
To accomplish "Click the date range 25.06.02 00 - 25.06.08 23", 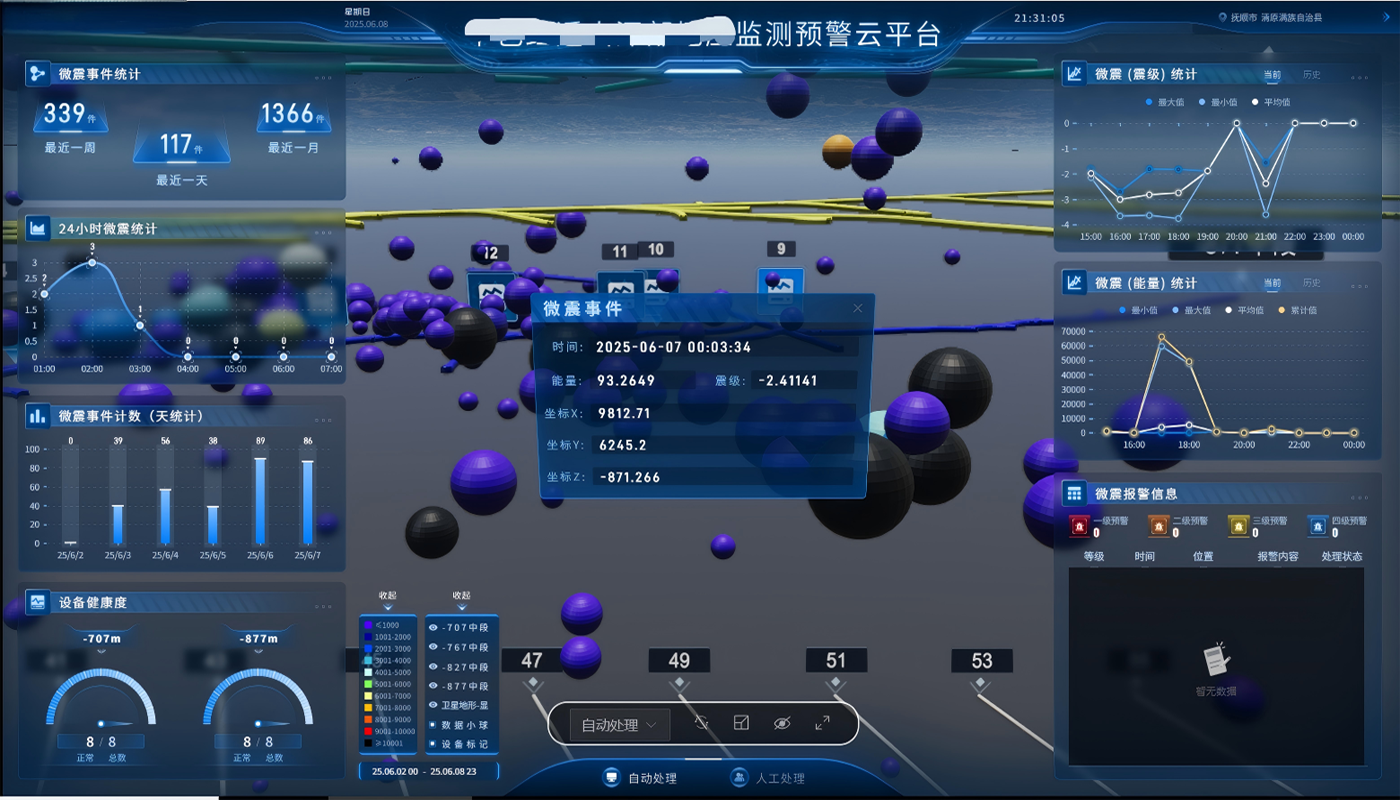I will [428, 771].
